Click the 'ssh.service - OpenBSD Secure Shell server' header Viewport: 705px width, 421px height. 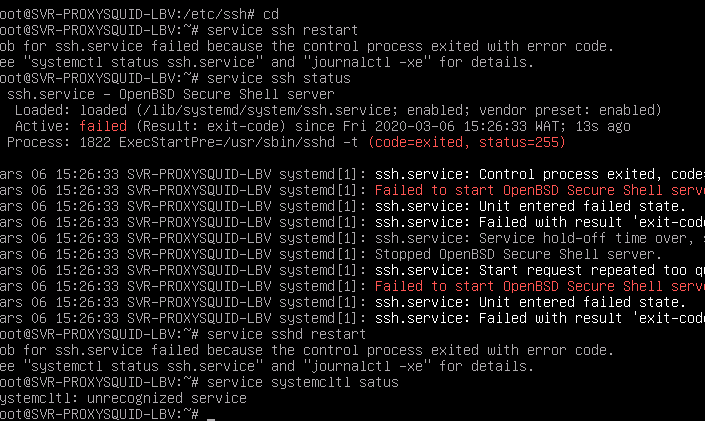pos(170,94)
